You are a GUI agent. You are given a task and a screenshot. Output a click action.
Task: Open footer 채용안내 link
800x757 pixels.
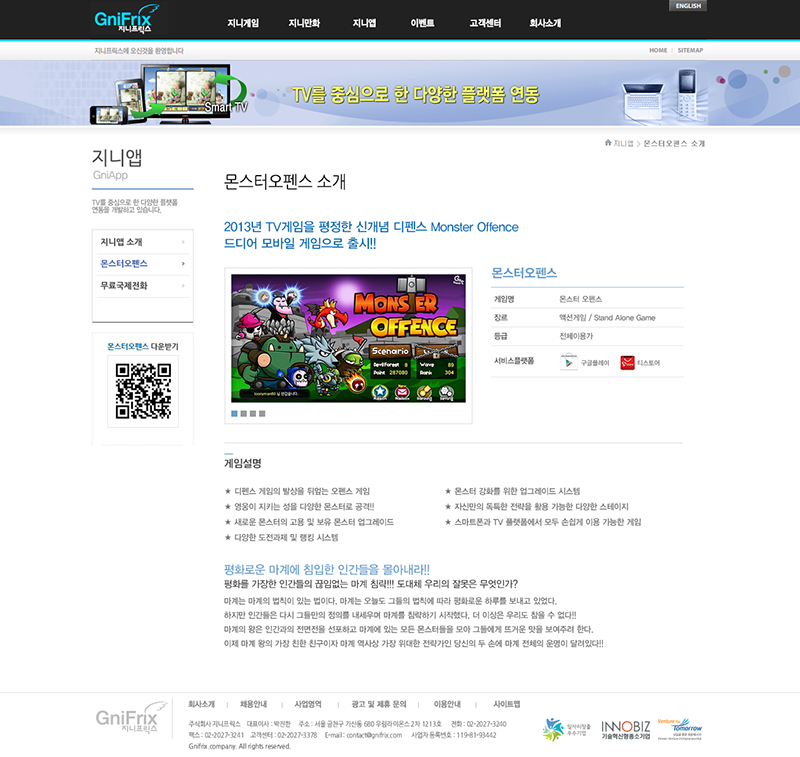[254, 704]
